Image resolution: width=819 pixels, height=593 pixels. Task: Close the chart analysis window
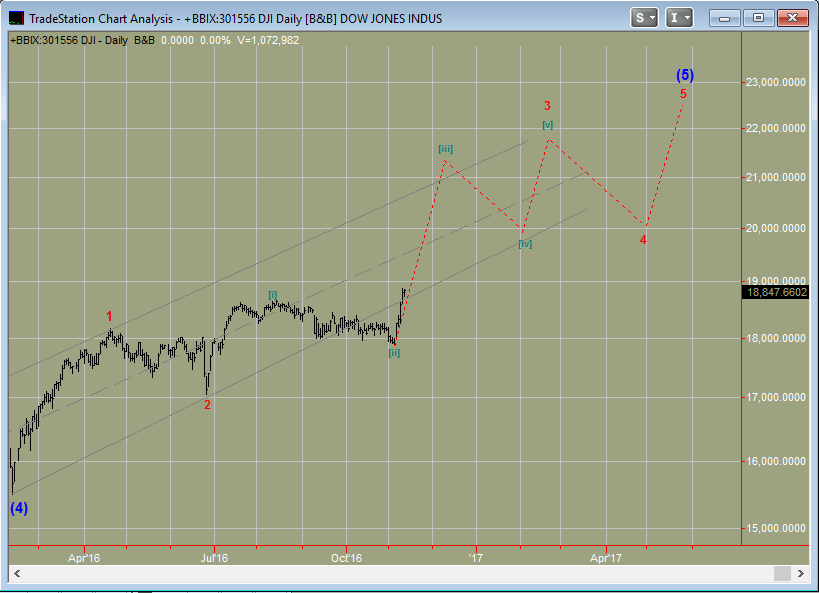[x=792, y=18]
